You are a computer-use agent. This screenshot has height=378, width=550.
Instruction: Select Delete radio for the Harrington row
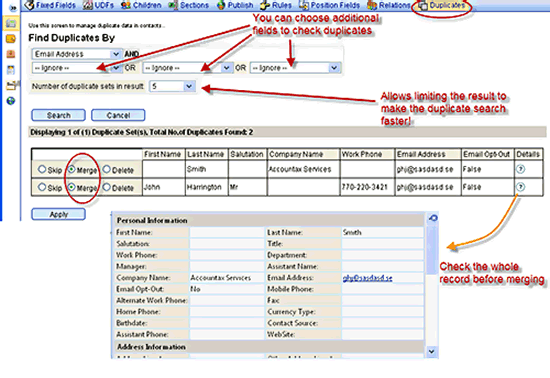click(x=107, y=187)
